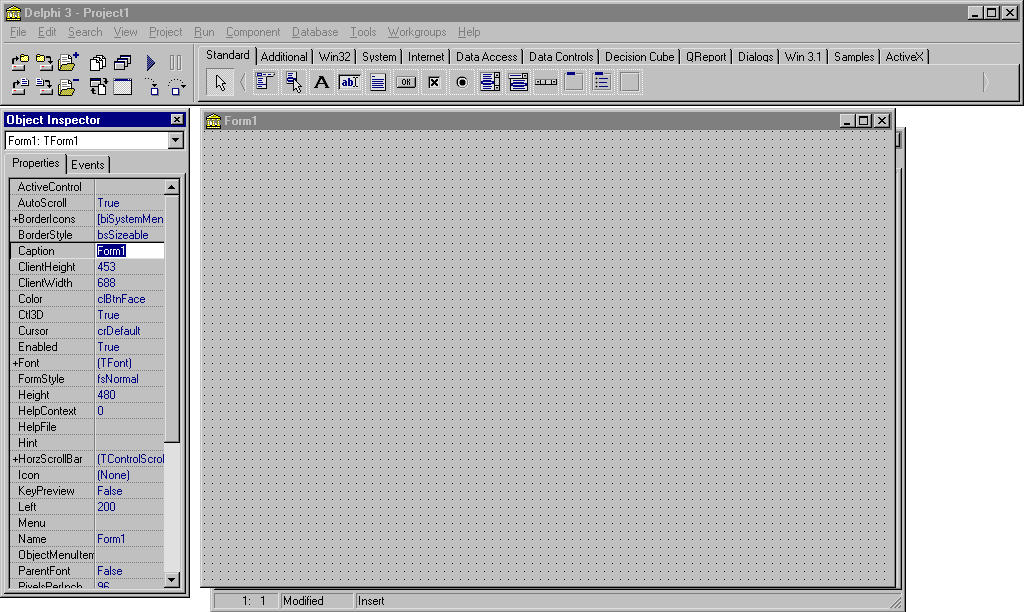Select the pointer tool in component palette

220,82
